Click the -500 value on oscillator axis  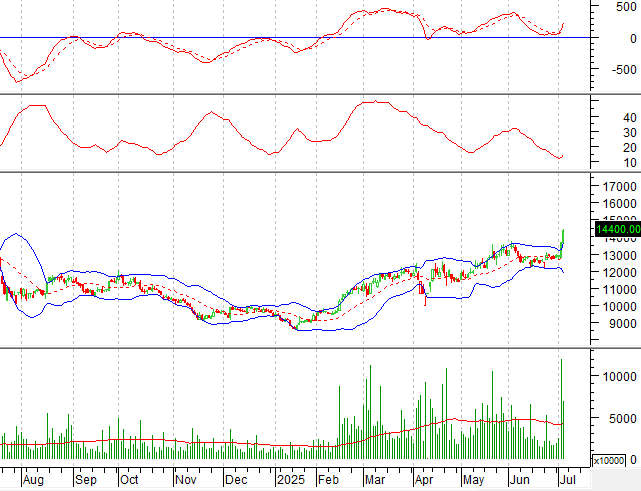[624, 70]
